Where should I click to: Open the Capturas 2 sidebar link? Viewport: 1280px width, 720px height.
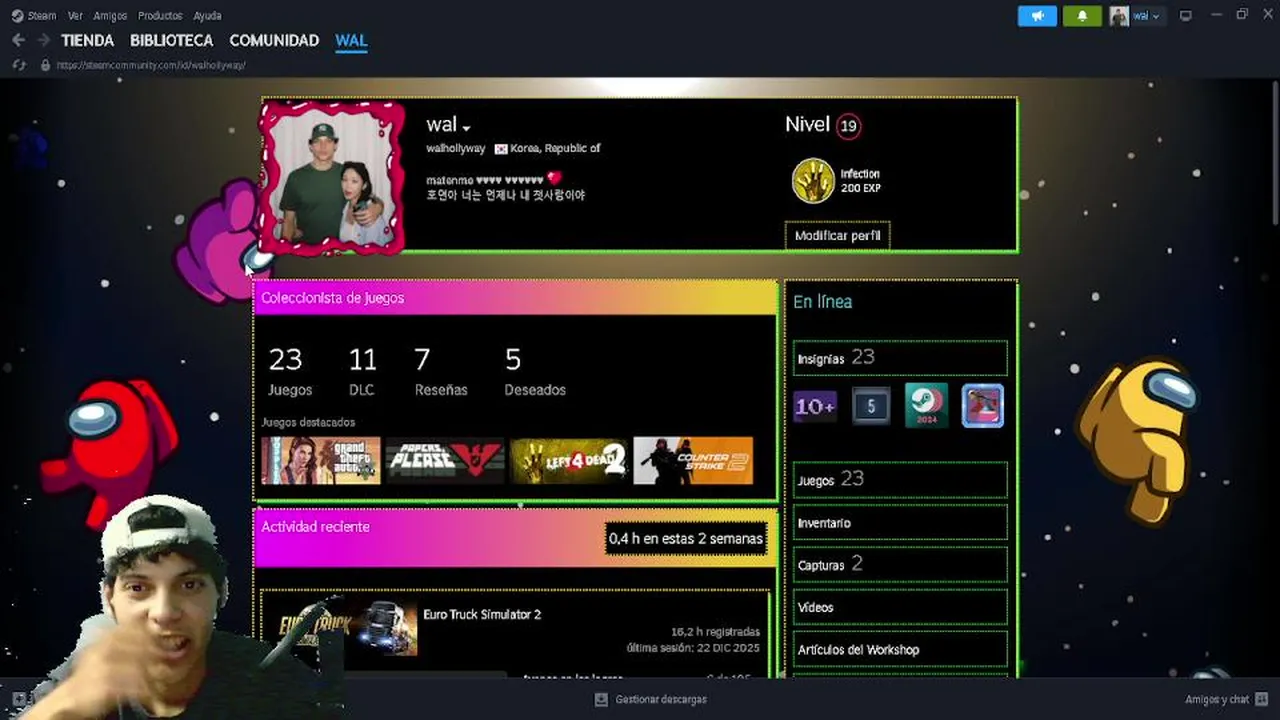point(900,565)
